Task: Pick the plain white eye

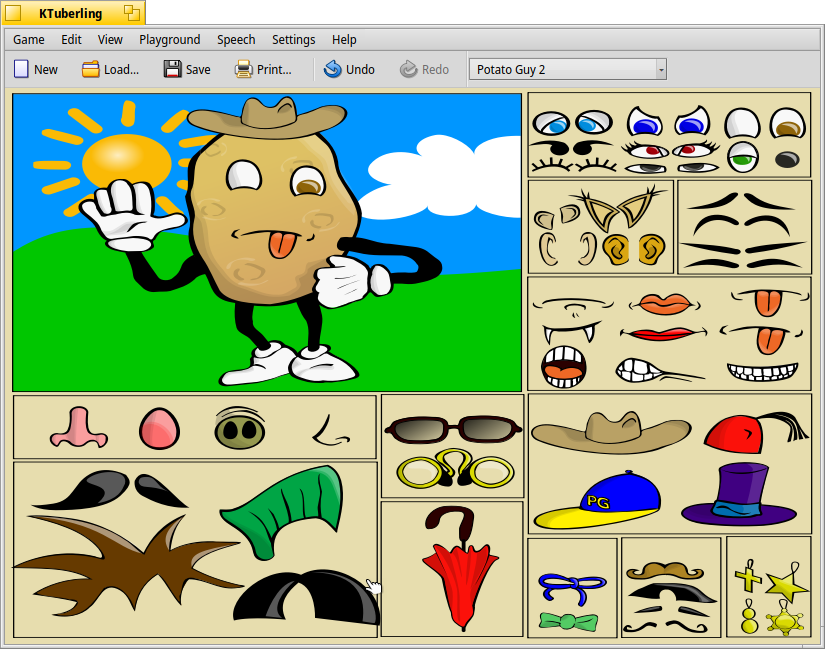Action: [x=742, y=124]
